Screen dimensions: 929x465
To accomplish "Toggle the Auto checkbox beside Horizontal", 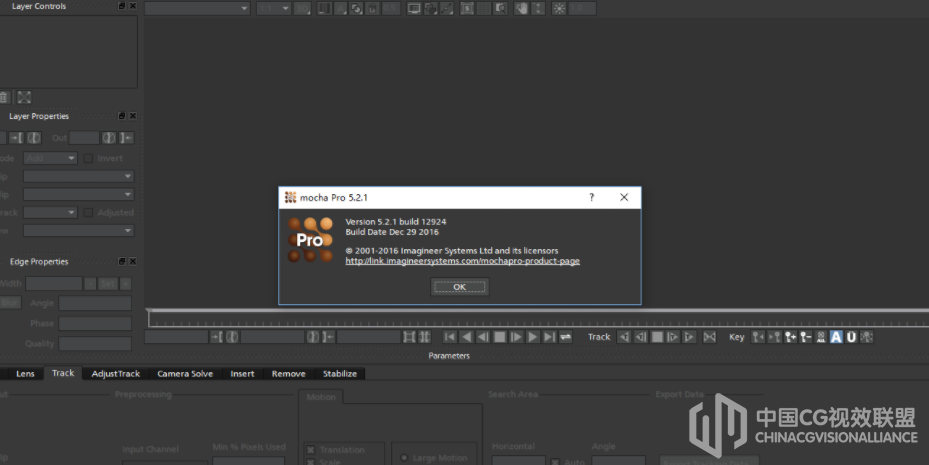I will click(x=555, y=461).
